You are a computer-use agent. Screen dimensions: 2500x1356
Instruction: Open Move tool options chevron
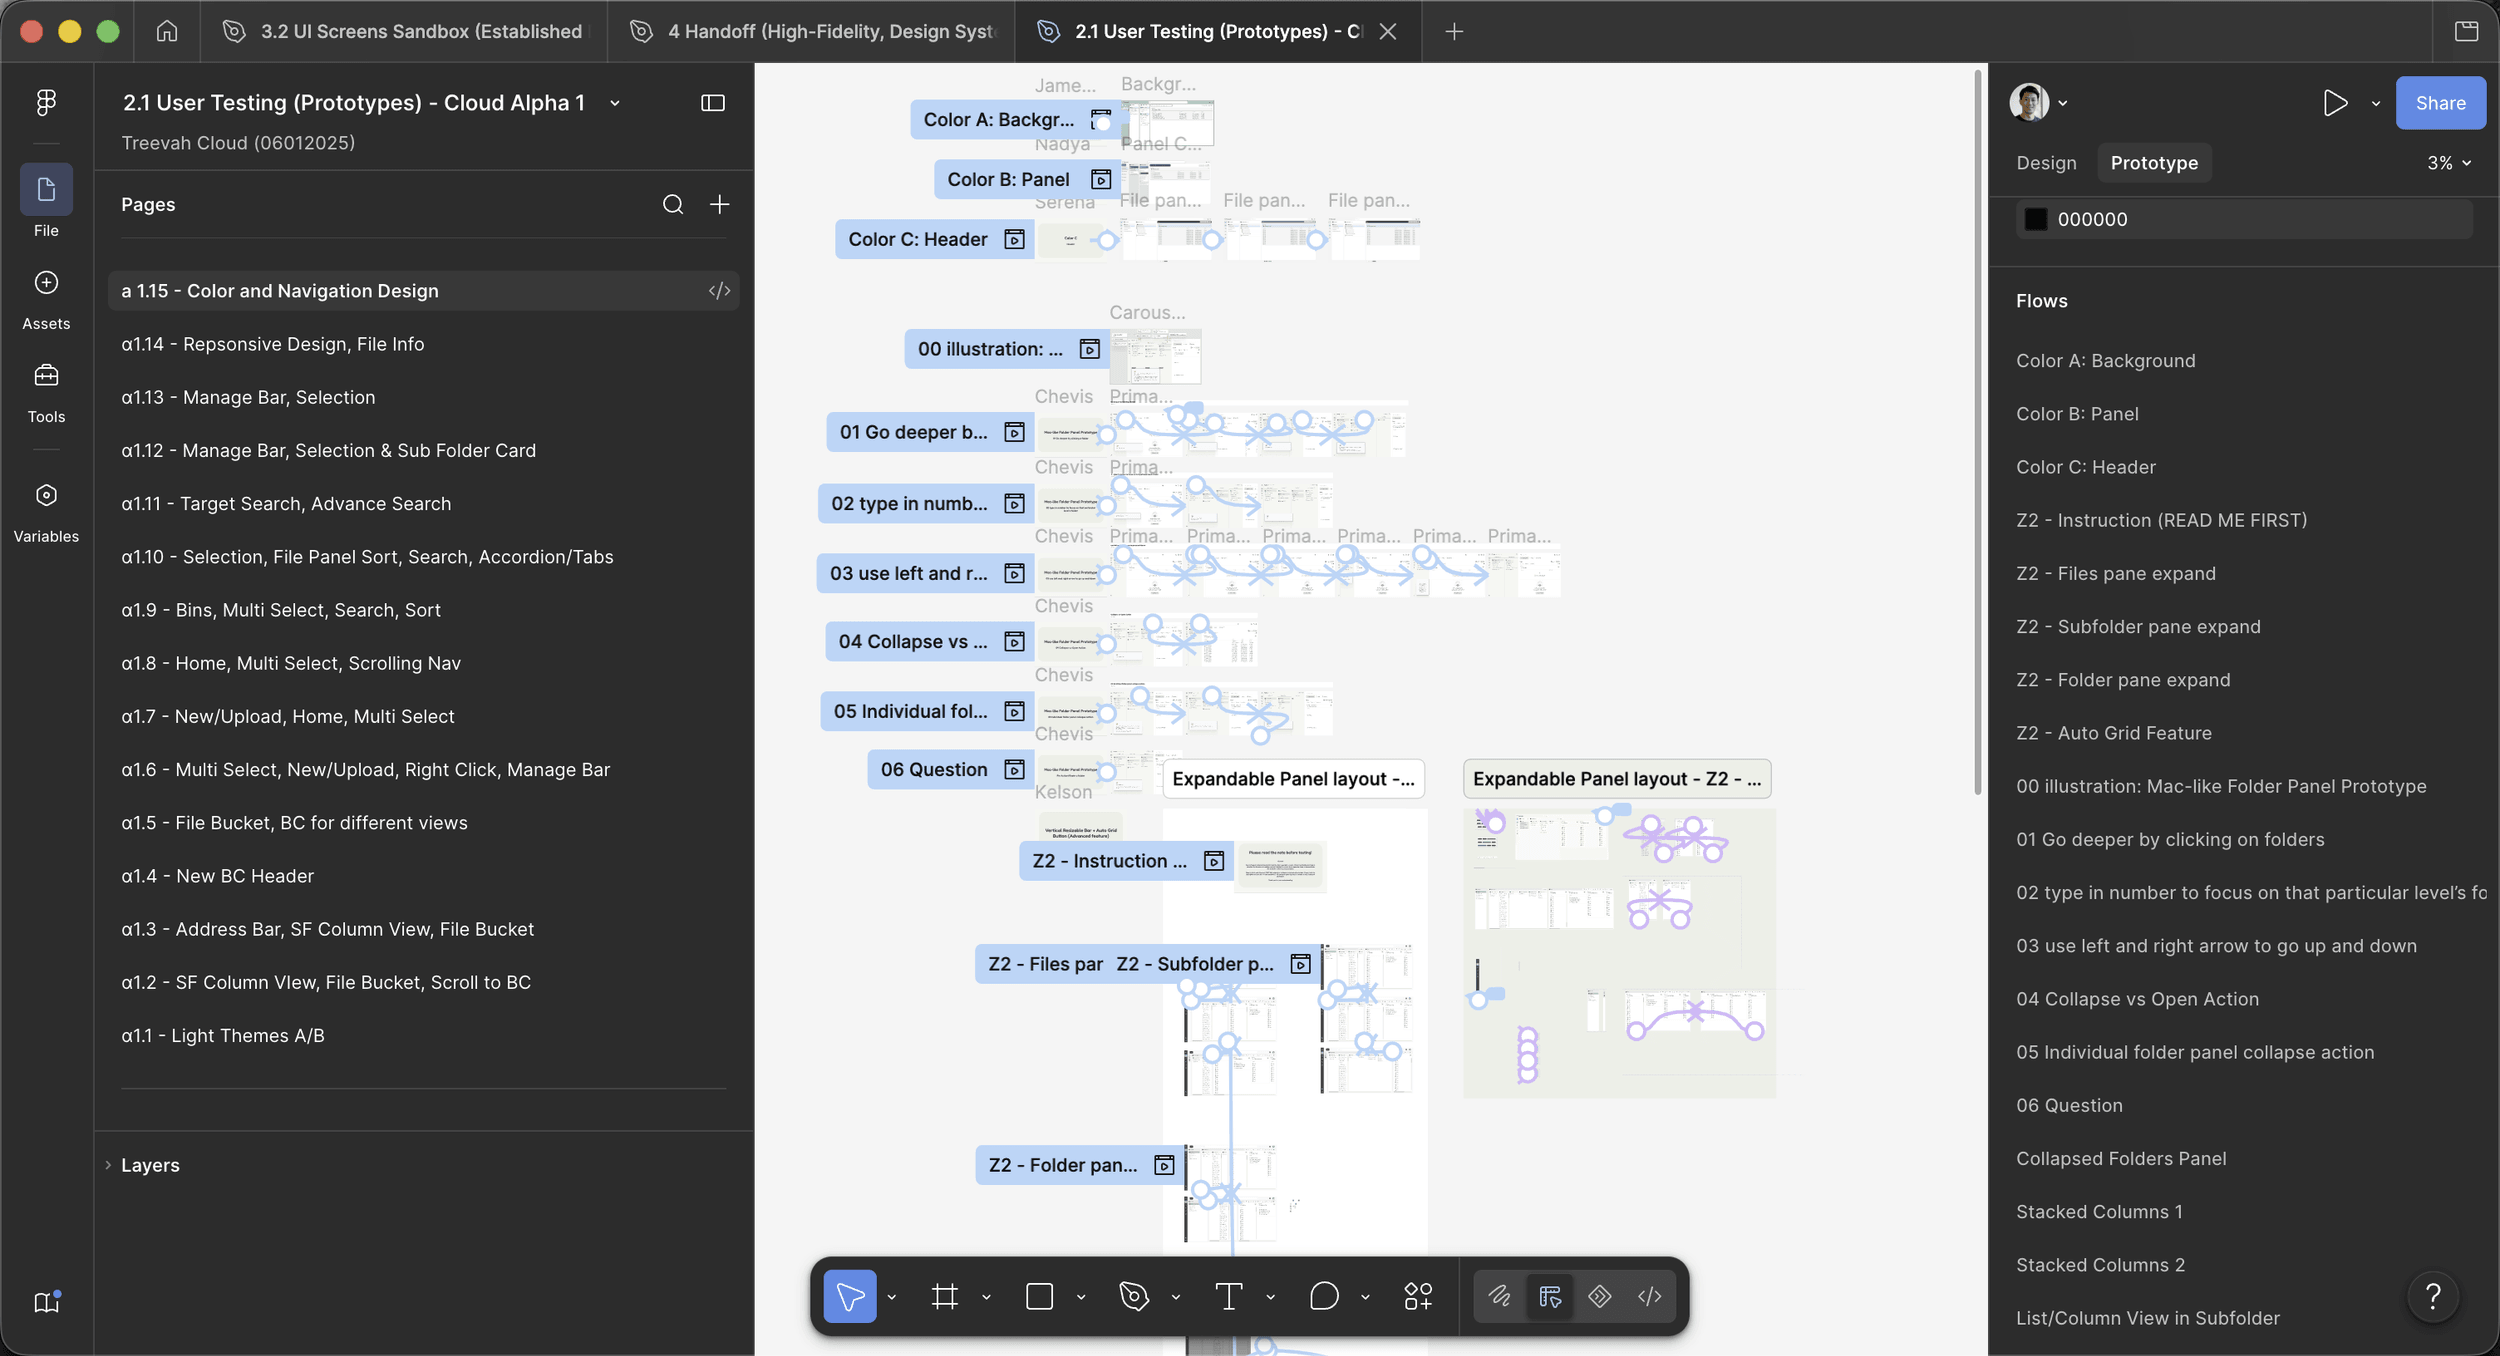[892, 1297]
